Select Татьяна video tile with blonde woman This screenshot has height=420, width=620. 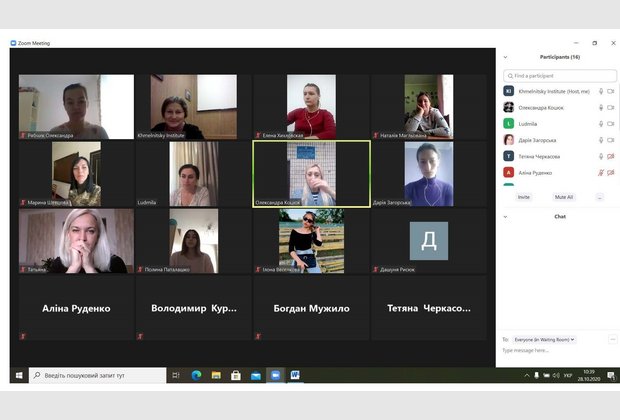[76, 241]
